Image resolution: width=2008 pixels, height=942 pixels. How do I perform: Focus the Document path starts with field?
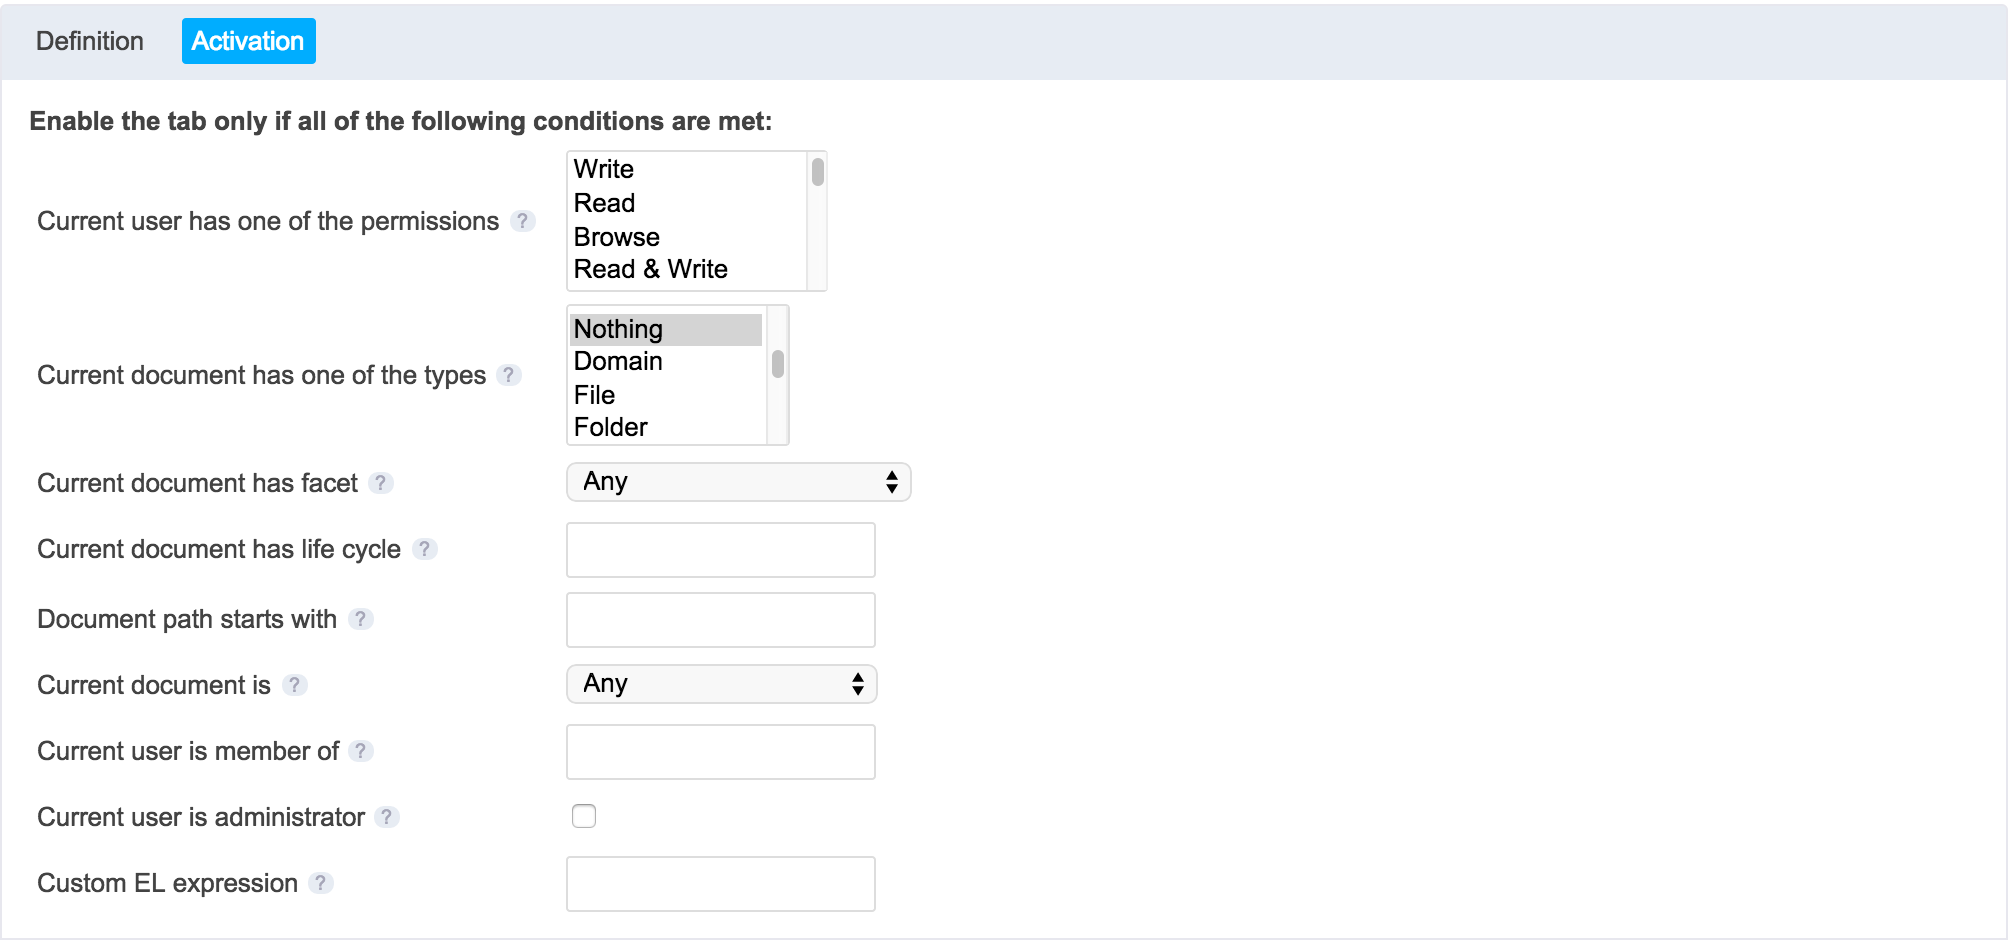[x=721, y=620]
